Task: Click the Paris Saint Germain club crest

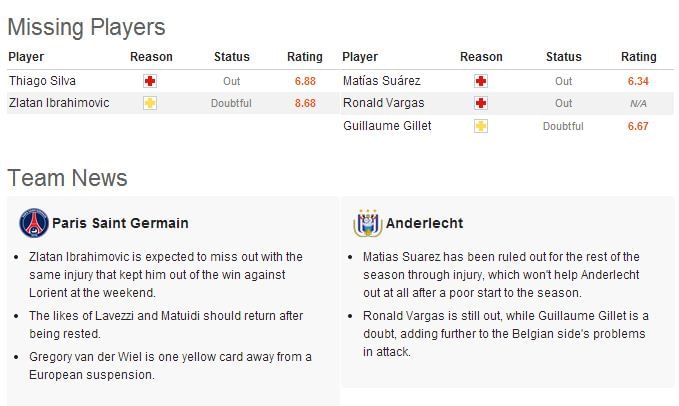Action: 33,223
